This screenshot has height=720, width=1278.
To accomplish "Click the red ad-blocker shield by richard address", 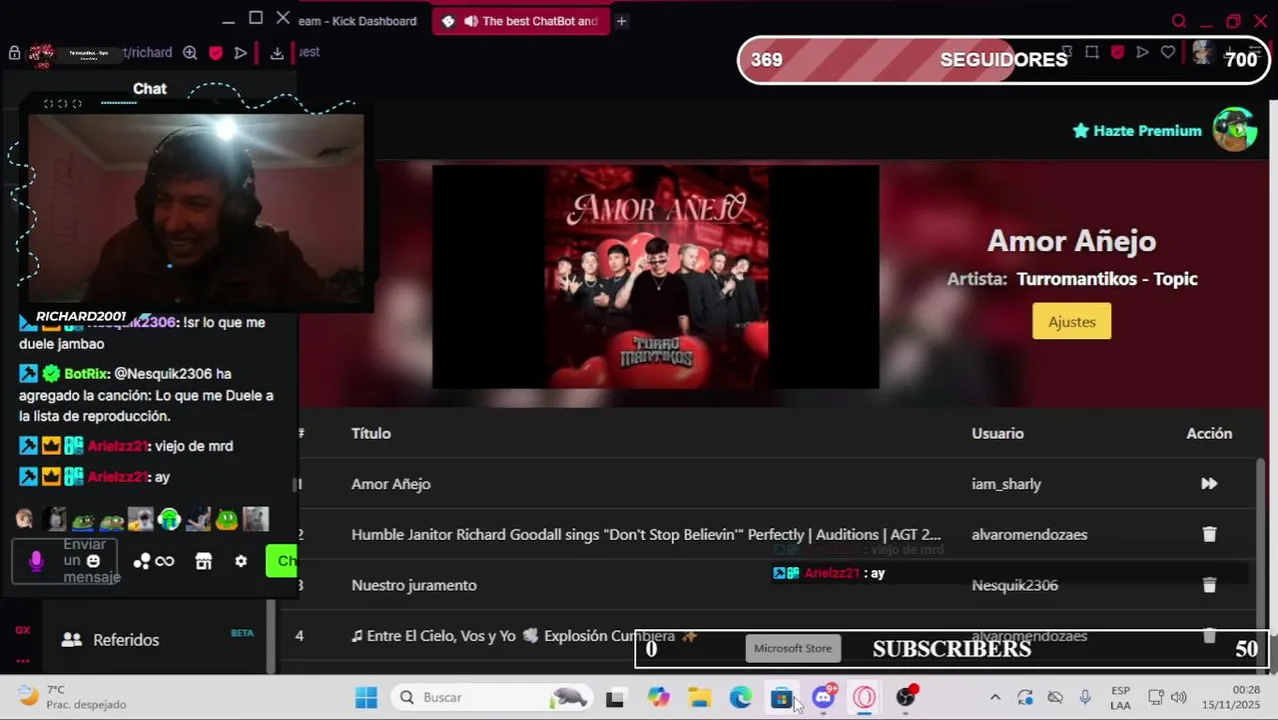I will tap(215, 53).
